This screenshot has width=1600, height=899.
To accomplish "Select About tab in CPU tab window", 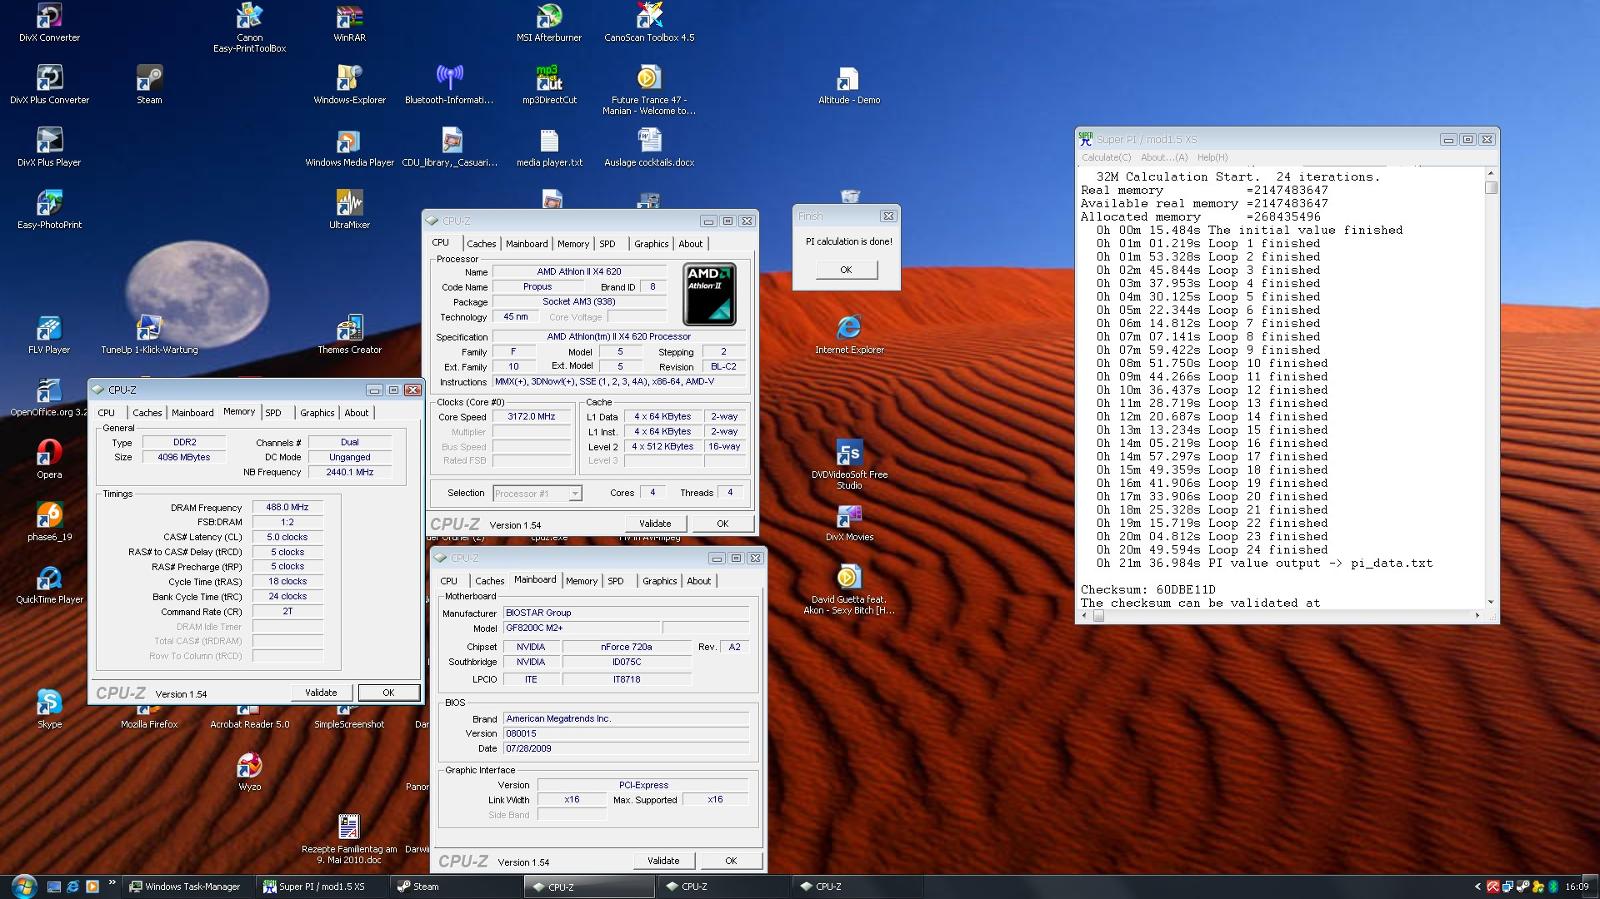I will [x=690, y=243].
